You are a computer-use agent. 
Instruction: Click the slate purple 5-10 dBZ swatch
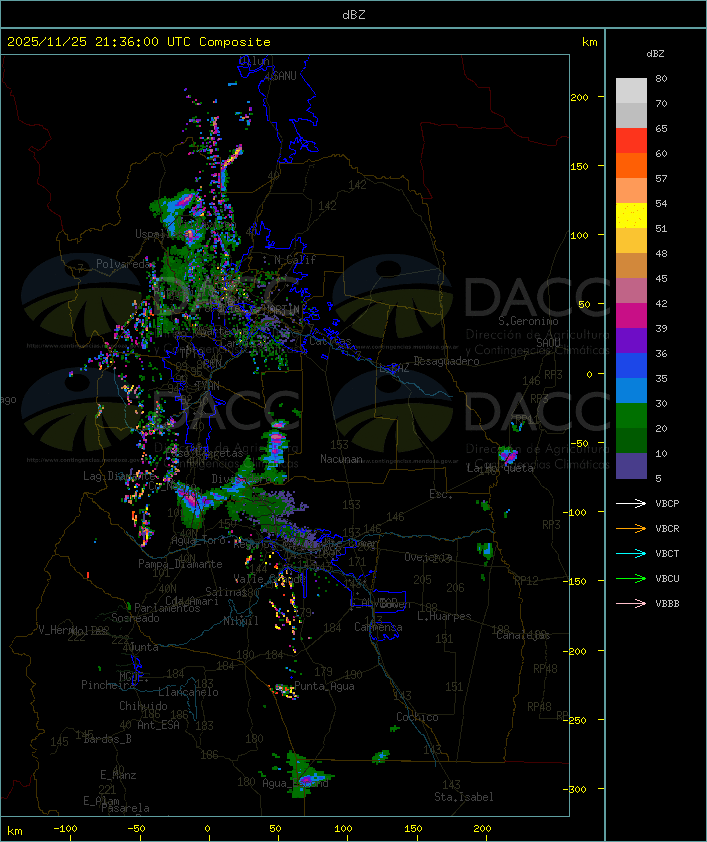(631, 466)
